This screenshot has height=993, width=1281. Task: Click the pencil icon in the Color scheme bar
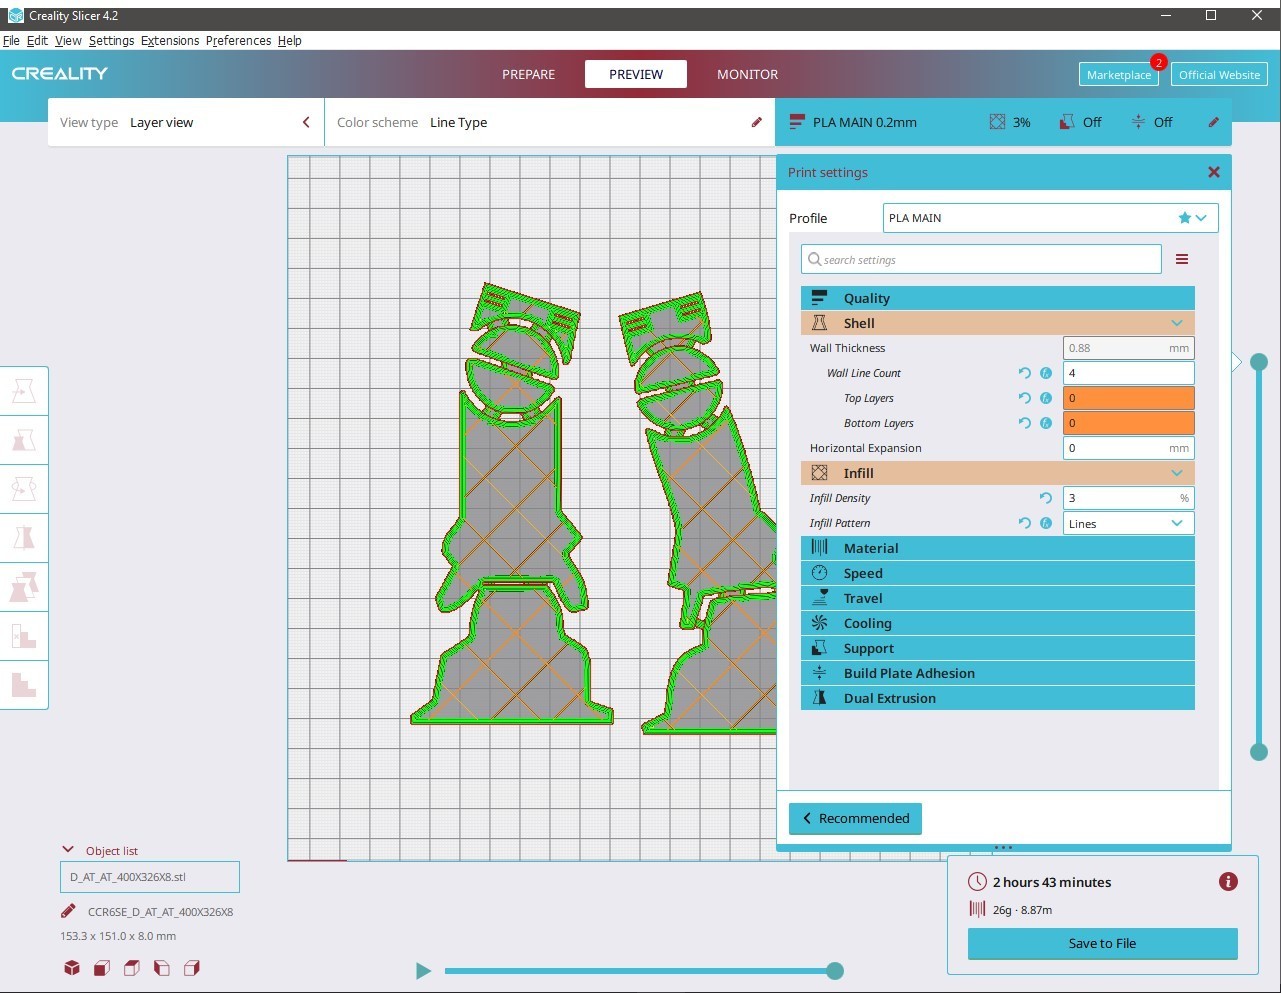tap(756, 122)
